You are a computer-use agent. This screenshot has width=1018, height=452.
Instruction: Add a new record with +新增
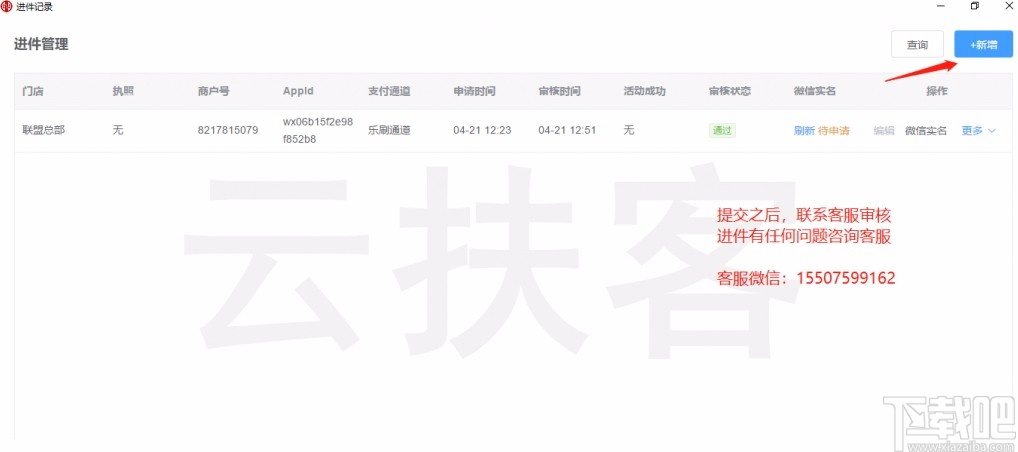983,44
